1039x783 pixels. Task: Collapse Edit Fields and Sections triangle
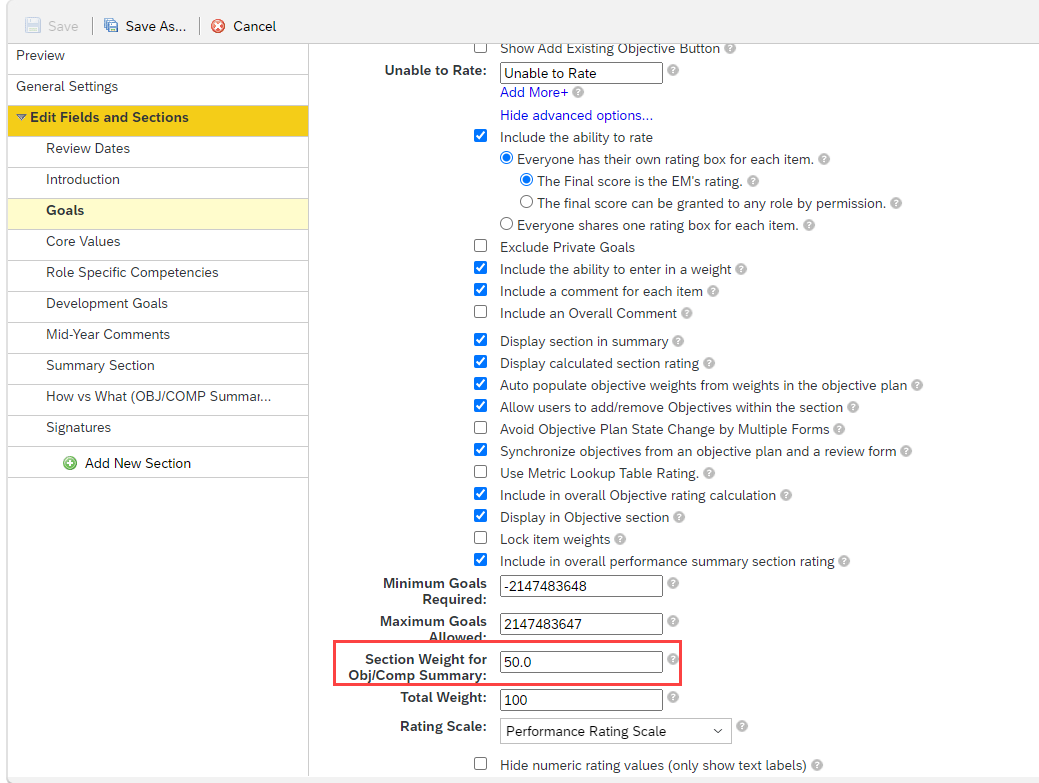21,117
